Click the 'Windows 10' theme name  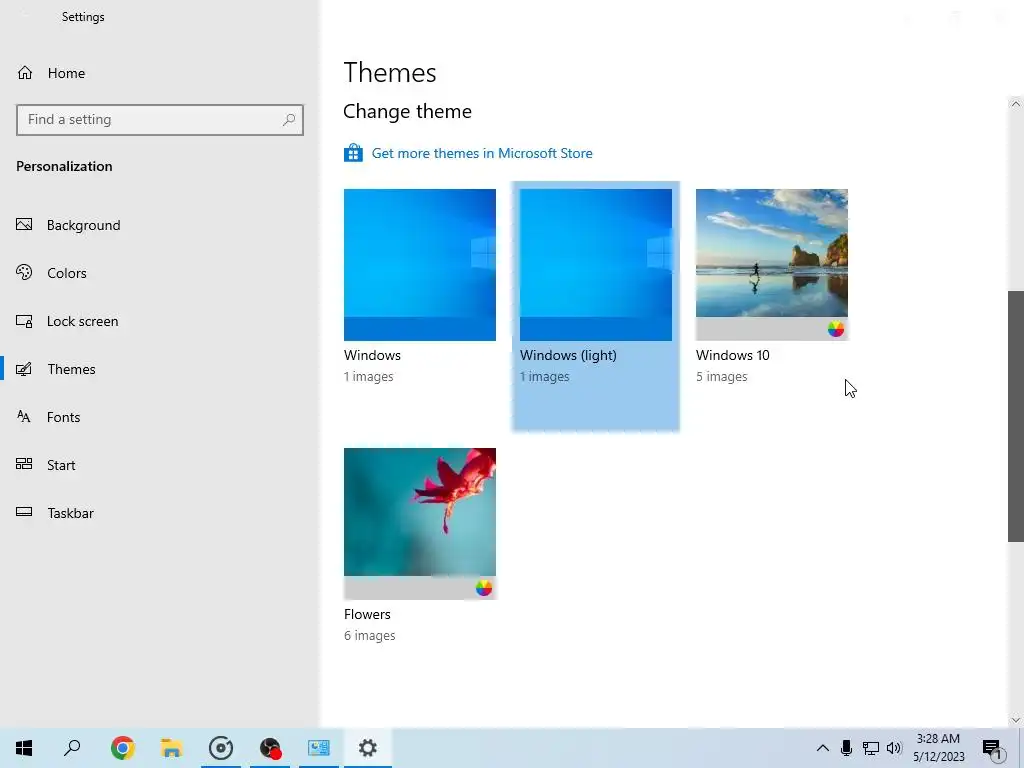click(733, 355)
